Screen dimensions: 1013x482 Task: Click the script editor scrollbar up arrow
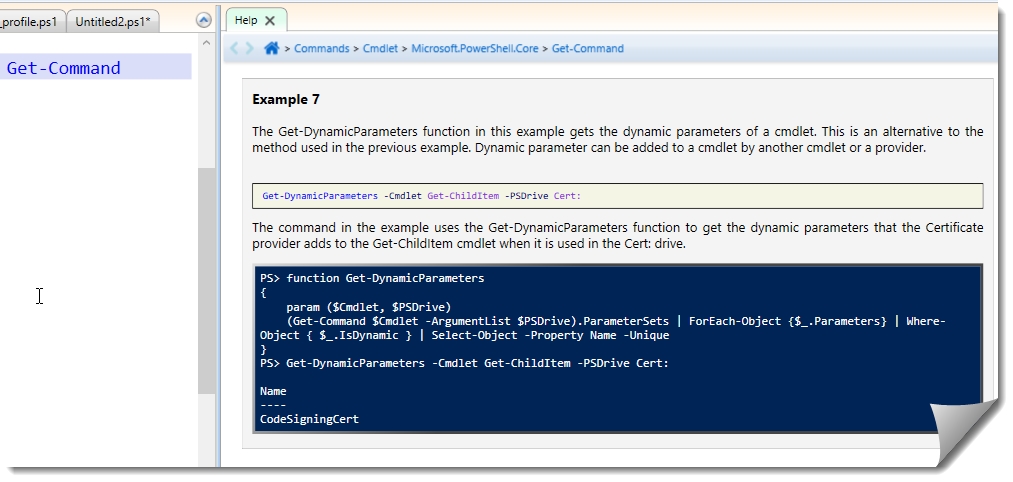[206, 43]
